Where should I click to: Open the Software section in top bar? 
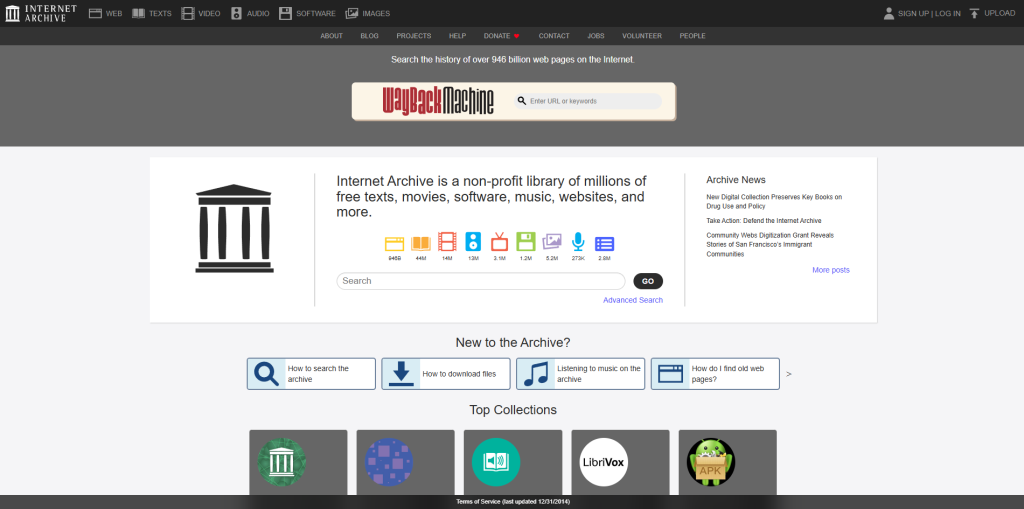[307, 13]
